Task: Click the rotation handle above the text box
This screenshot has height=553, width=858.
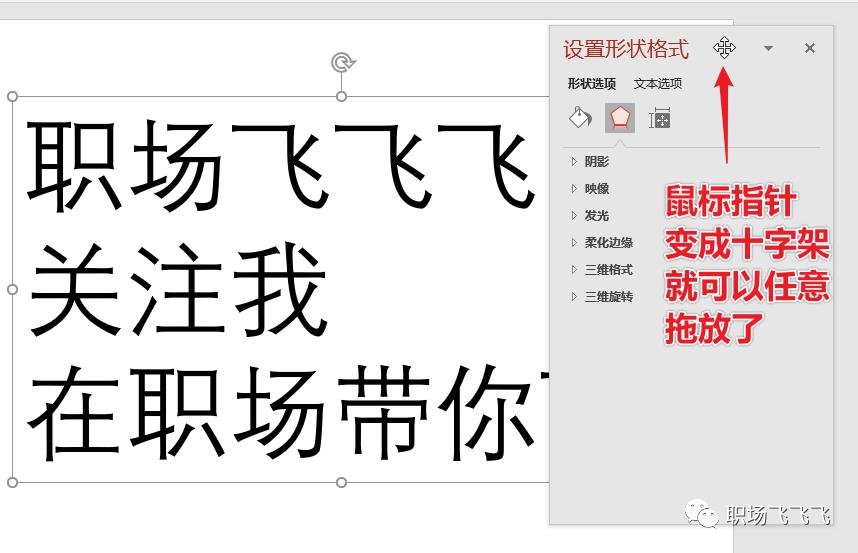Action: [342, 64]
